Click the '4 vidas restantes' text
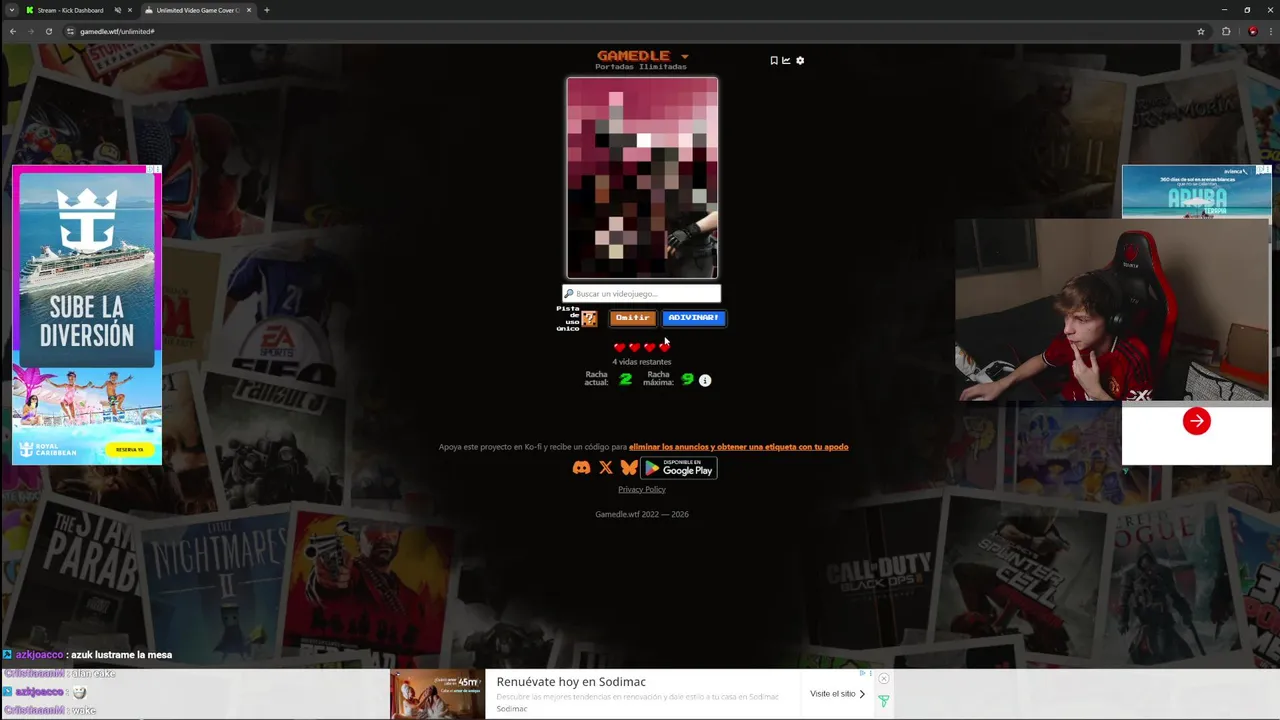The image size is (1280, 720). 642,362
